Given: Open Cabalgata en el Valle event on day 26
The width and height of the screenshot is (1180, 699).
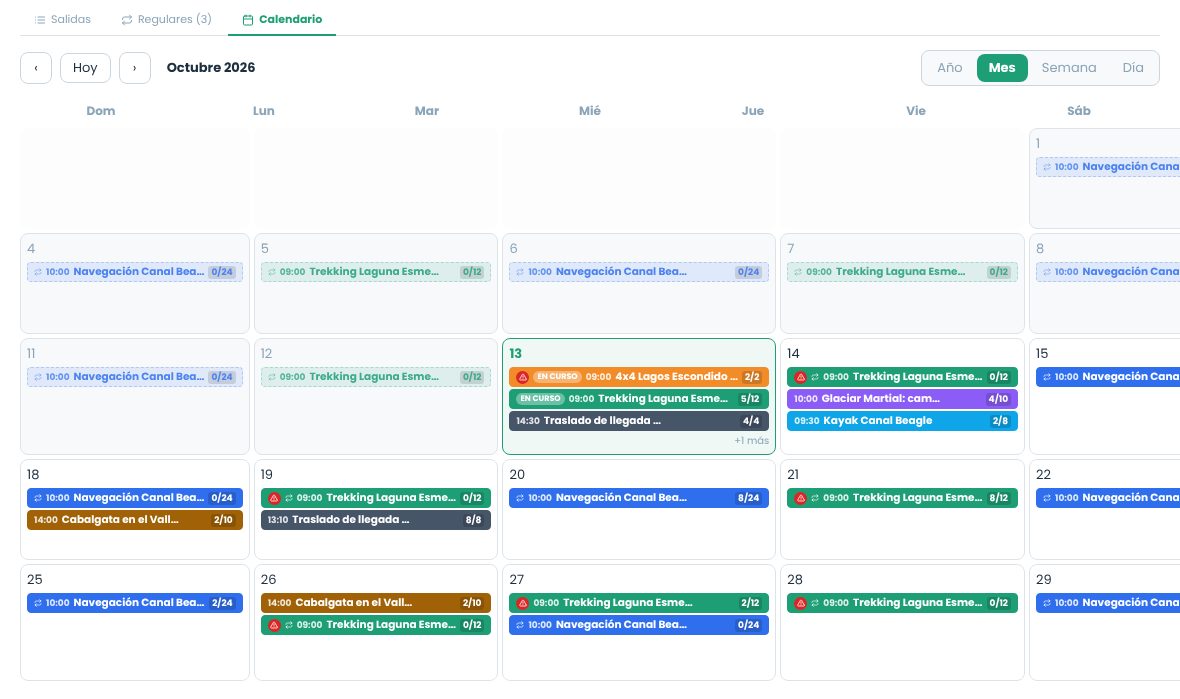Looking at the screenshot, I should pyautogui.click(x=376, y=603).
